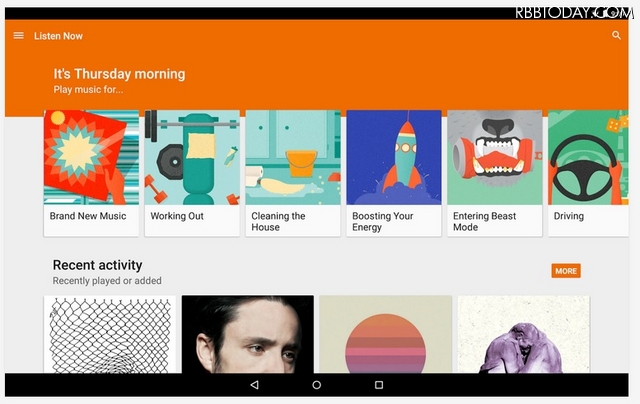Click the 'Play music for...' subtitle
This screenshot has width=640, height=404.
click(x=88, y=89)
